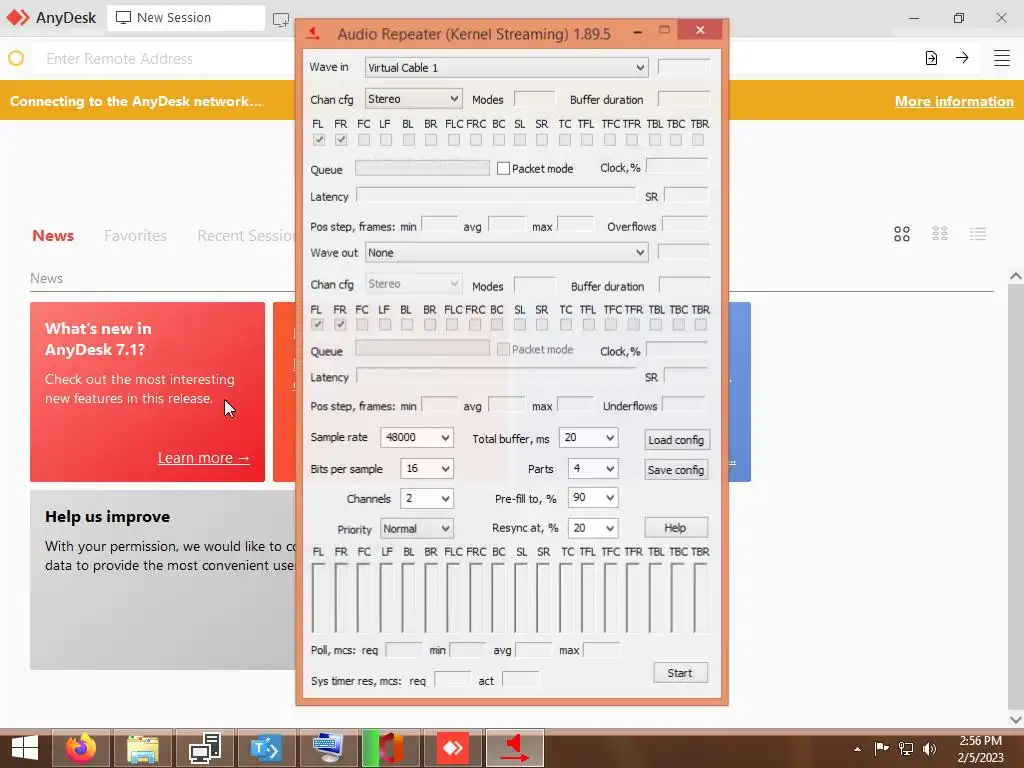Open the keyboard monitor taskbar icon
Screen dimensions: 1024x768
tap(328, 748)
